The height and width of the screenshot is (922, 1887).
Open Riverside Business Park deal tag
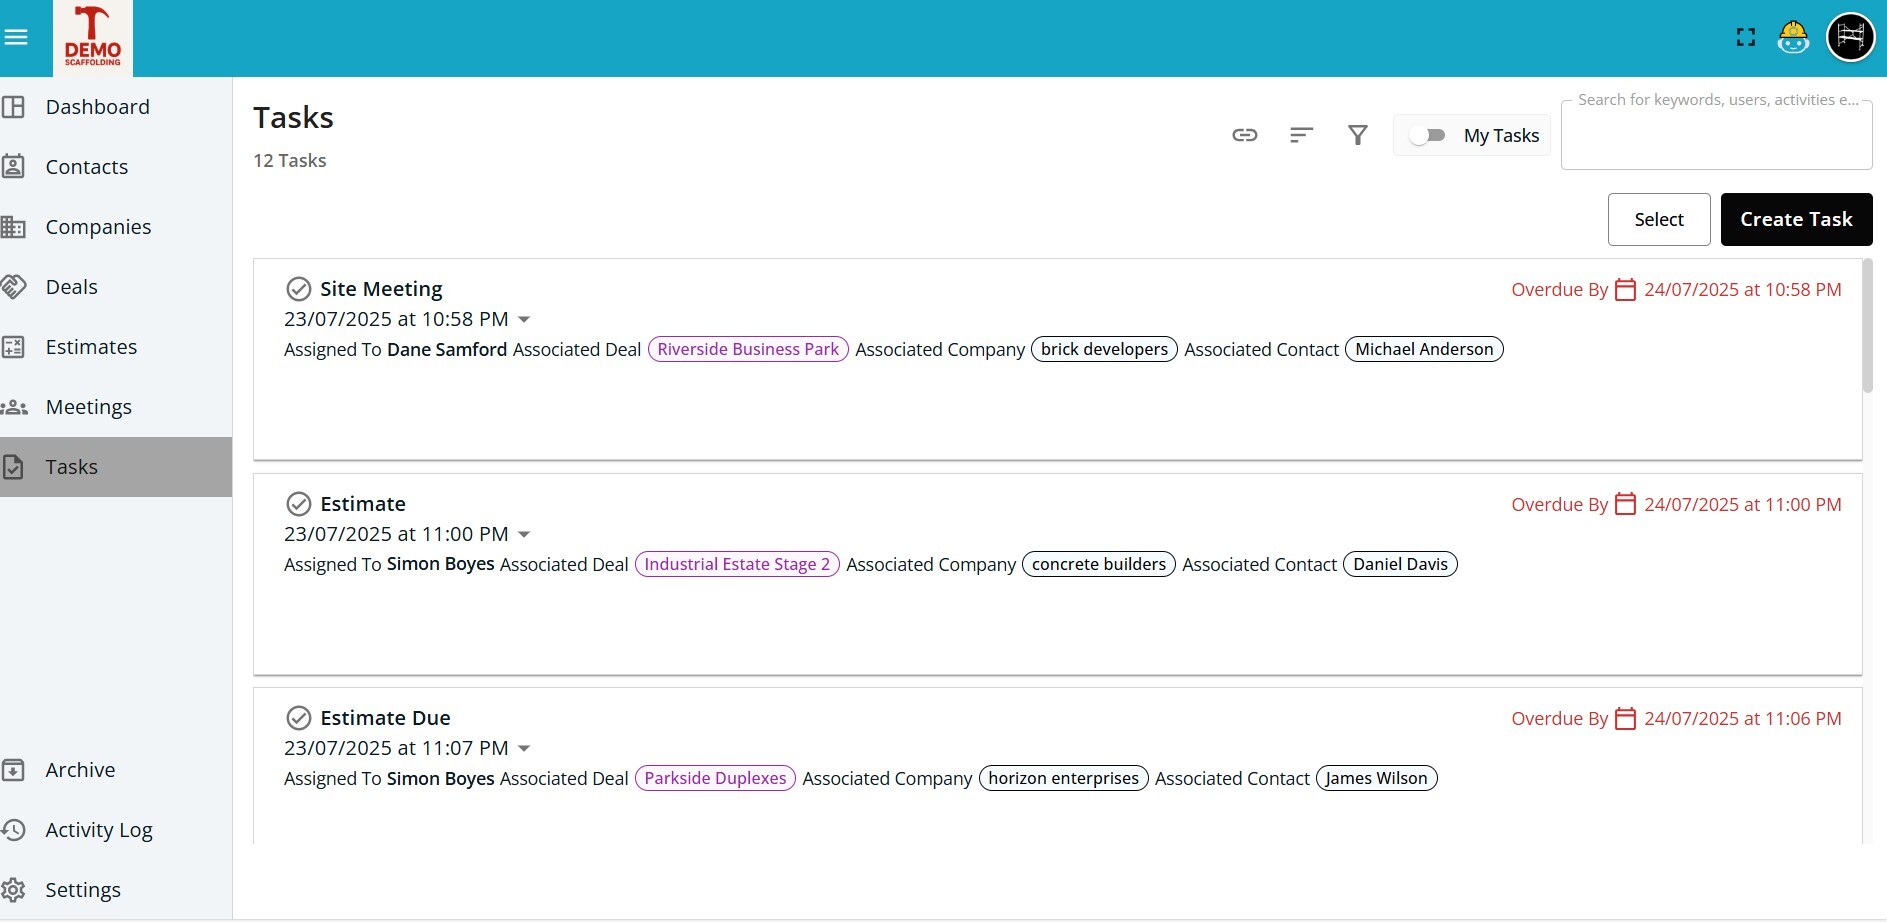tap(748, 349)
